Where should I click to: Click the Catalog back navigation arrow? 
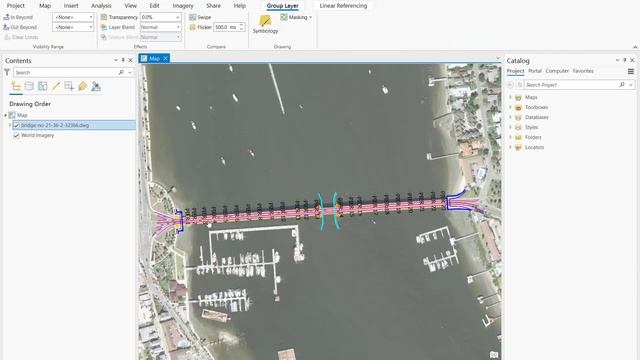[x=510, y=84]
